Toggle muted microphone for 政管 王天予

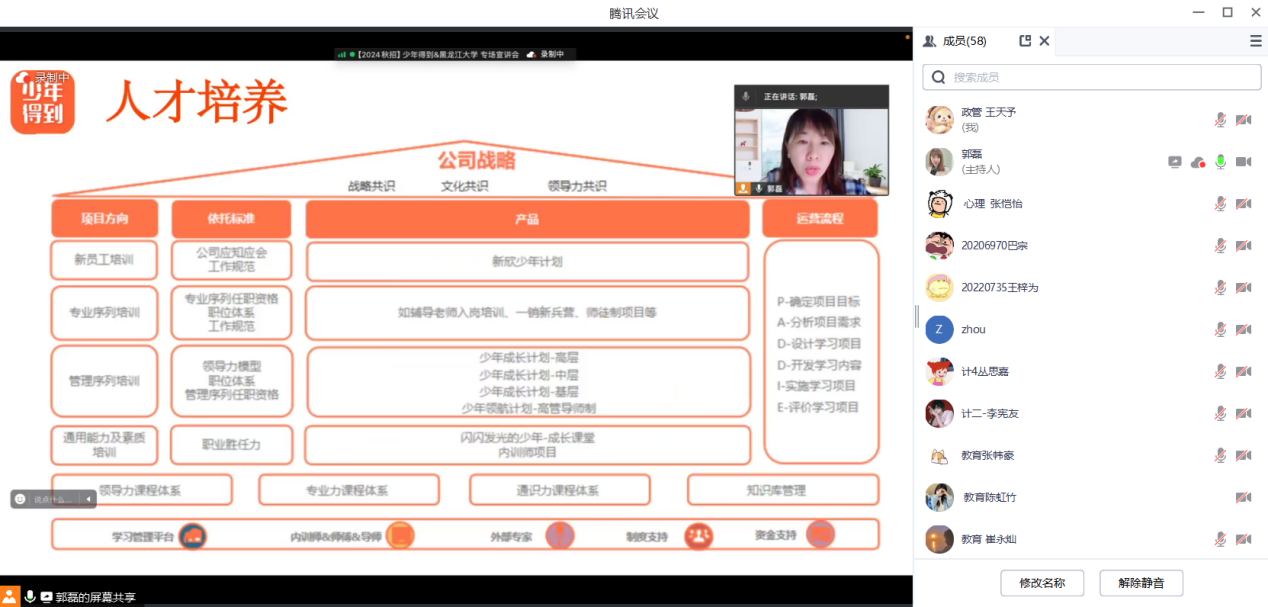pyautogui.click(x=1220, y=120)
